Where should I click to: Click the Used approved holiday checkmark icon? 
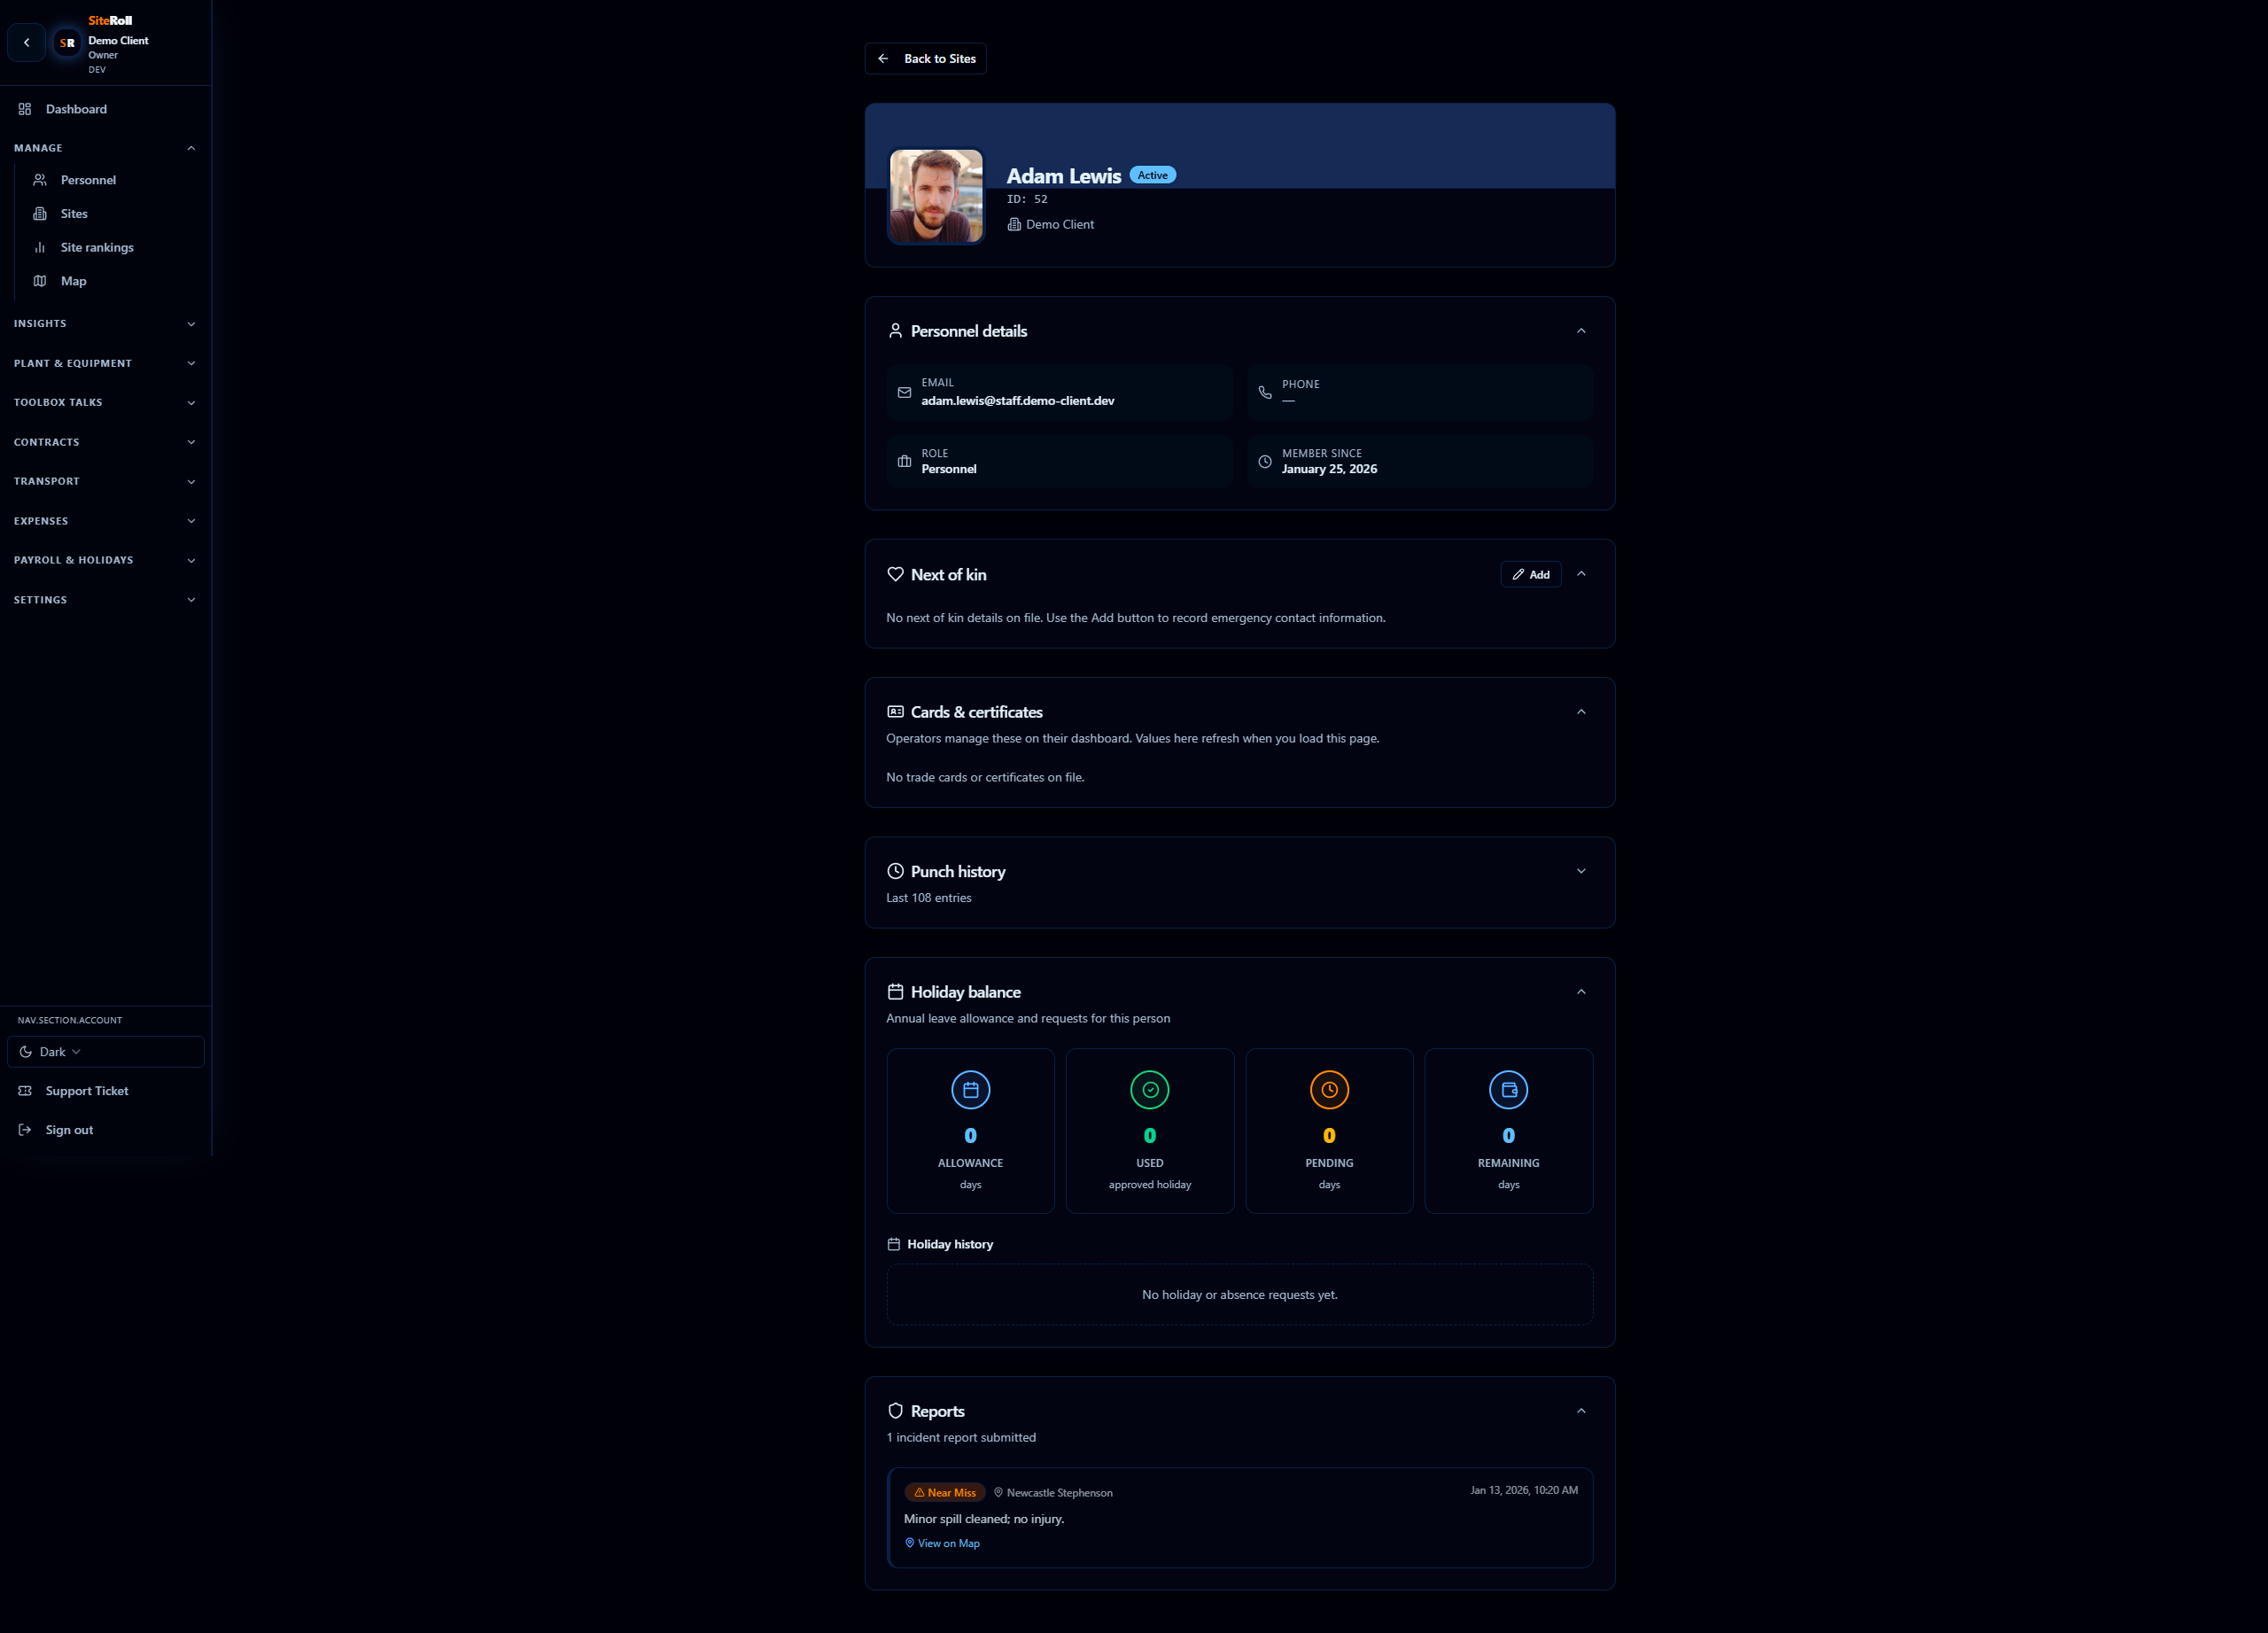coord(1150,1090)
